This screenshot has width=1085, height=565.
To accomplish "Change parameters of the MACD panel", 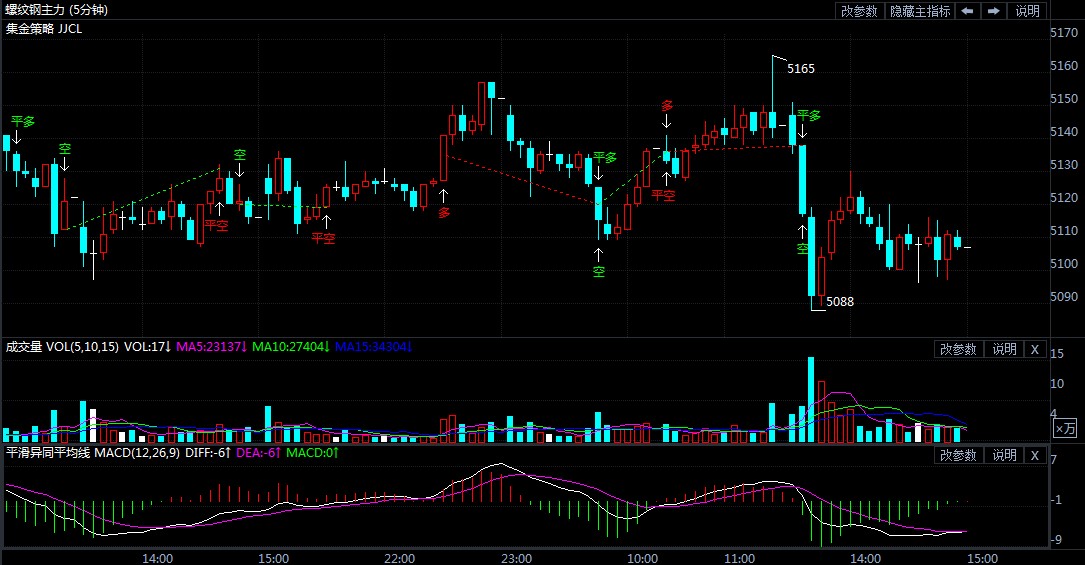I will click(x=957, y=455).
